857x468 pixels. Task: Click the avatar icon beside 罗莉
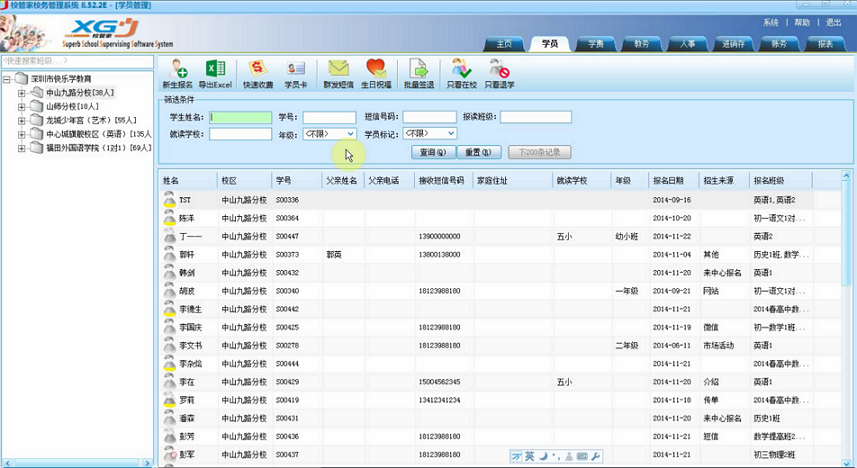click(x=169, y=400)
